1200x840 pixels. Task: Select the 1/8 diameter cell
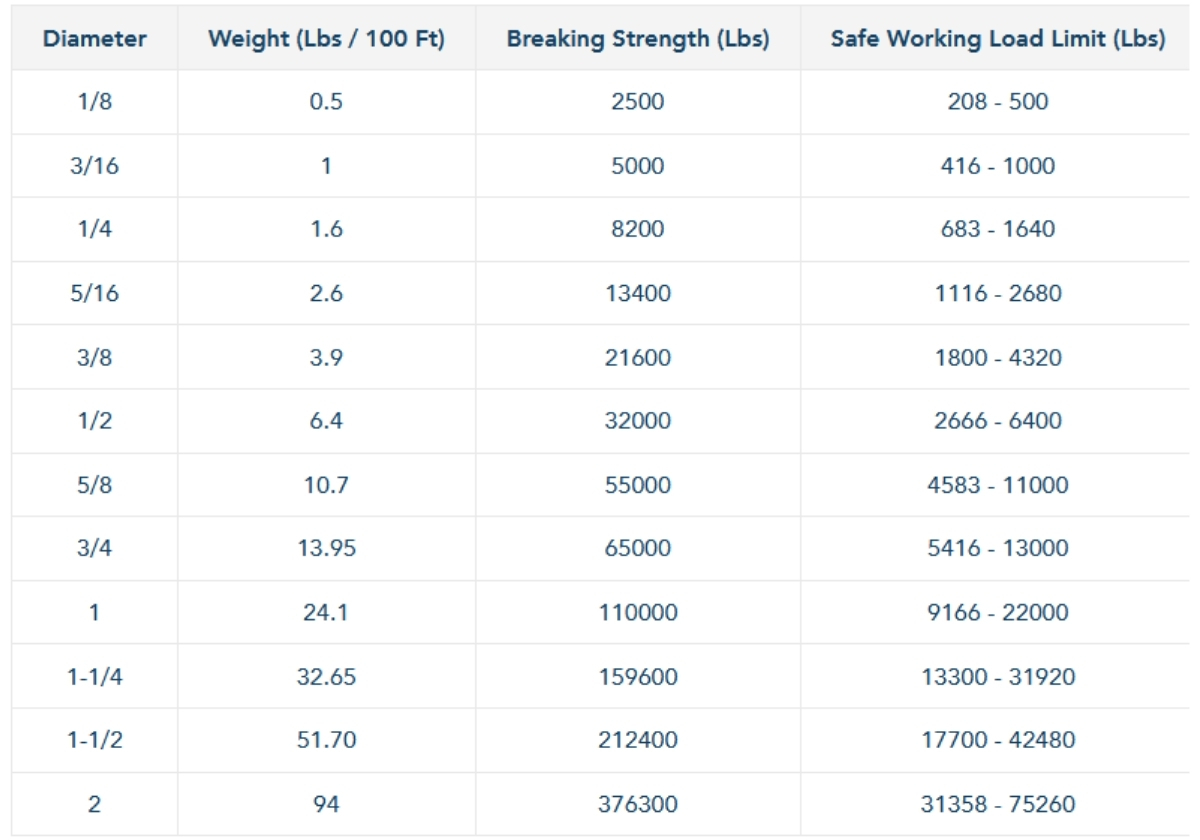(x=95, y=101)
